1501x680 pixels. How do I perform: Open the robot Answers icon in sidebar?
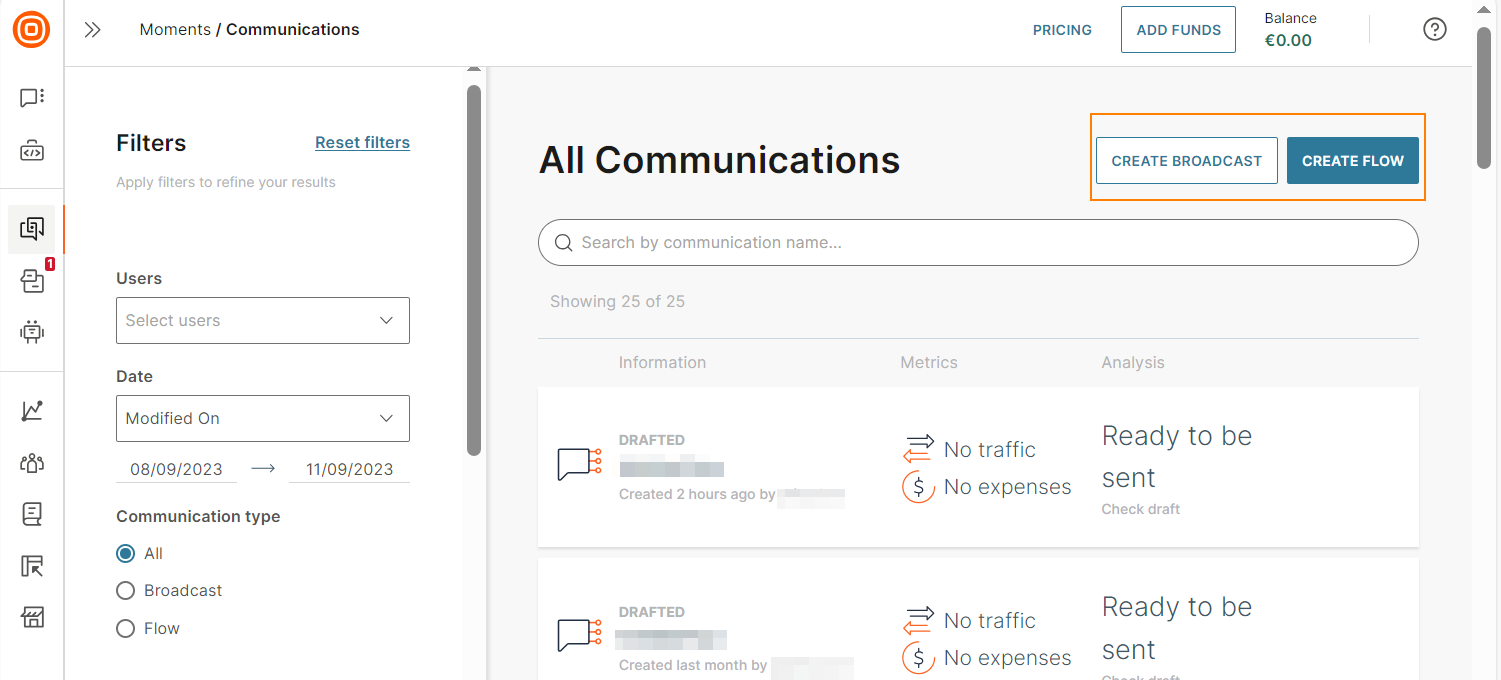point(32,332)
